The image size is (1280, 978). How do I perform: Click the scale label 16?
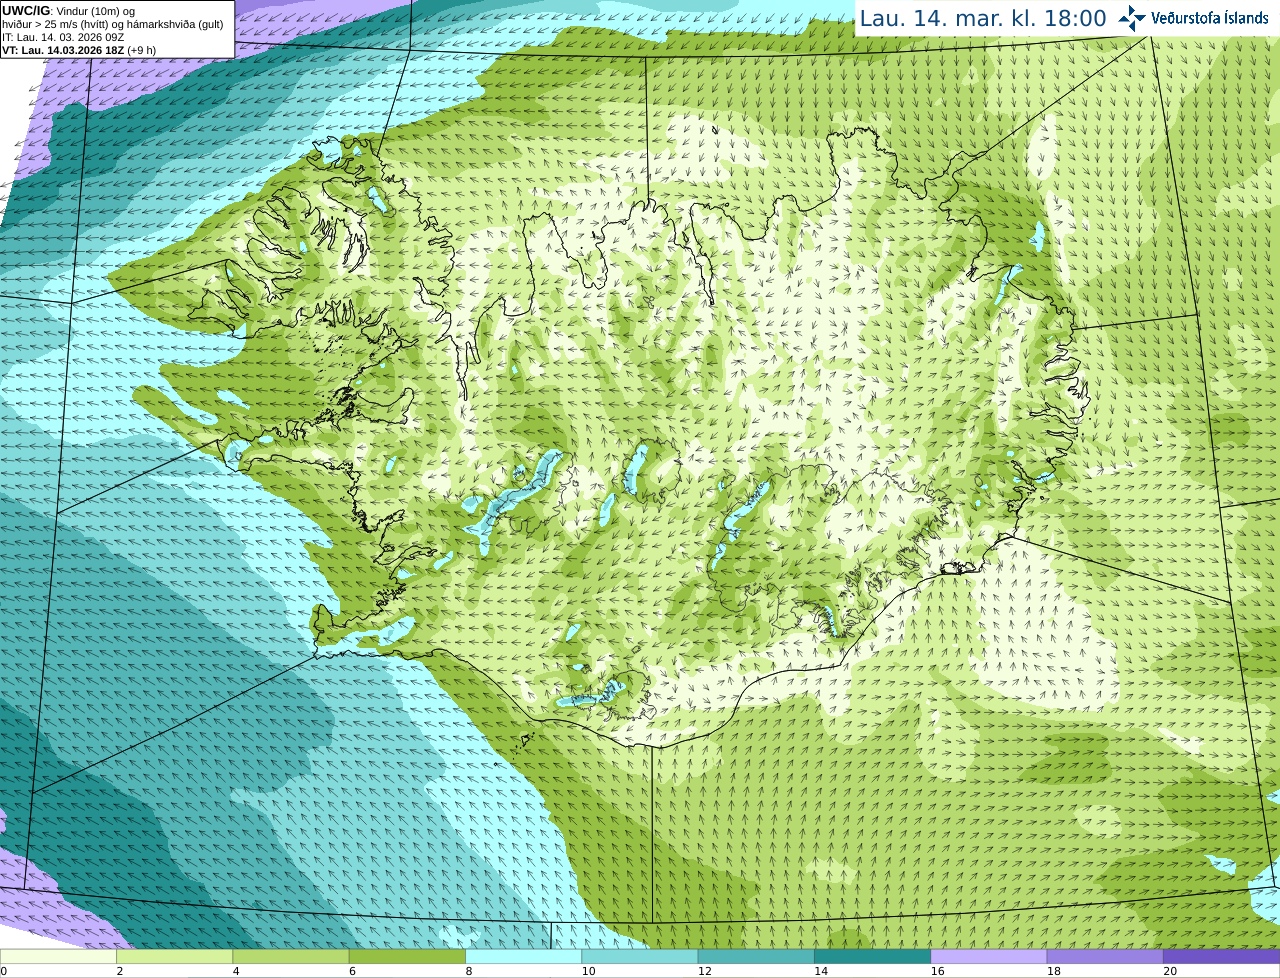coord(937,971)
